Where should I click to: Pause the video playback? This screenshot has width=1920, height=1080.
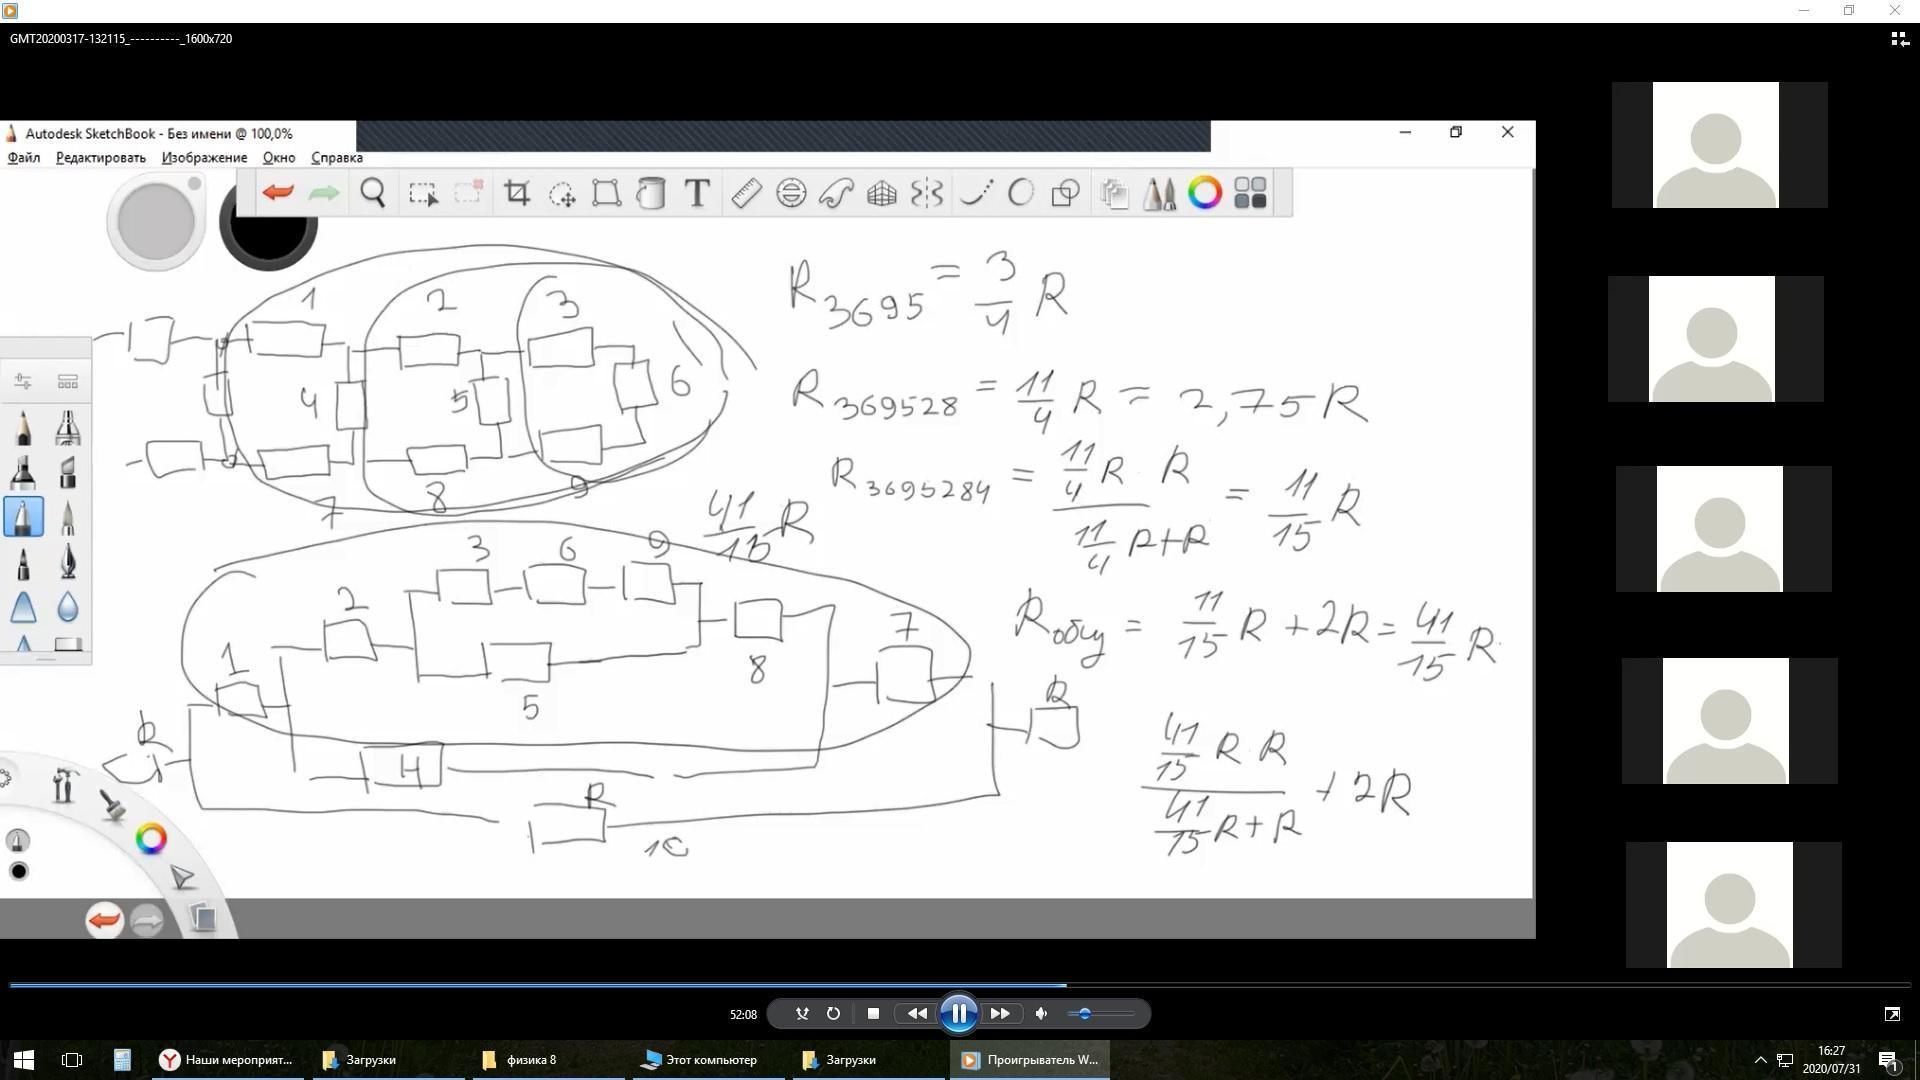click(x=958, y=1013)
